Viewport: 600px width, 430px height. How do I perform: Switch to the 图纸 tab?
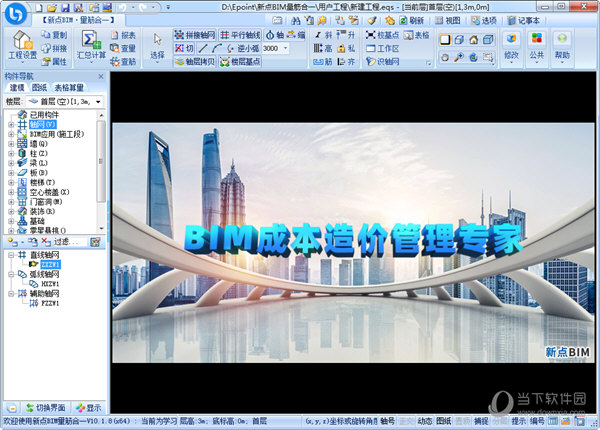point(39,88)
